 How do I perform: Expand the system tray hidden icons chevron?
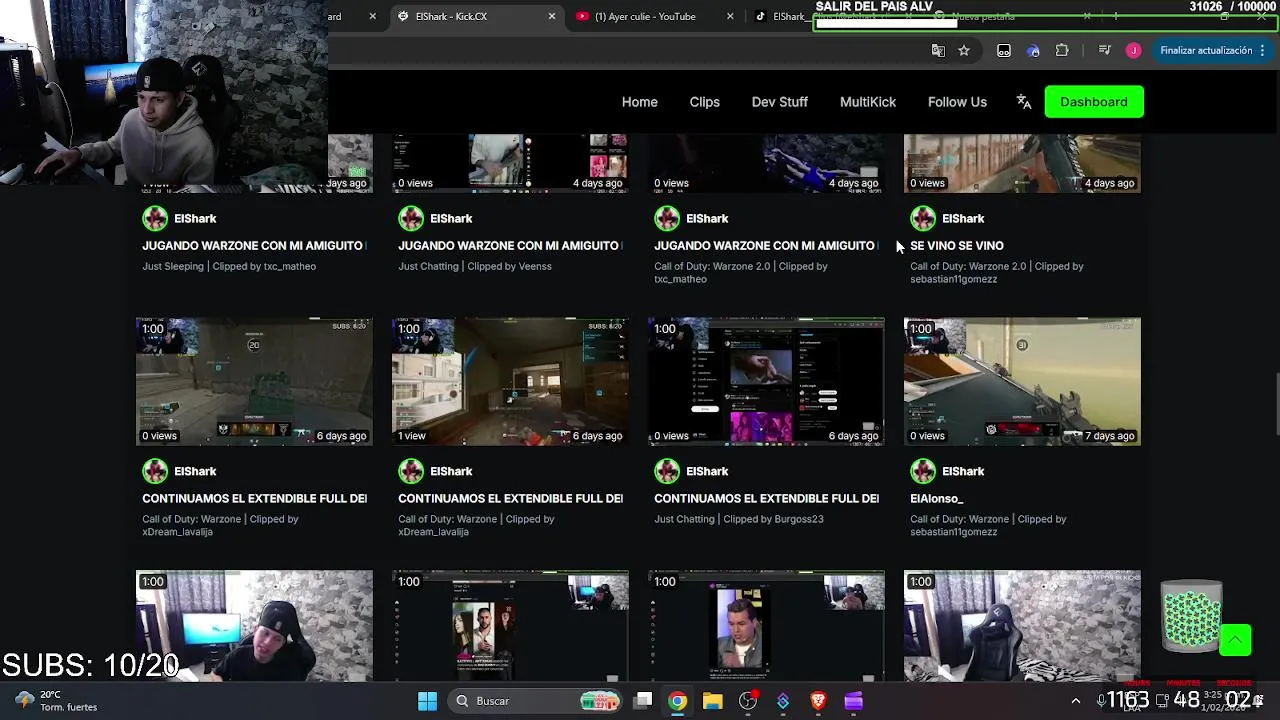tap(1075, 701)
